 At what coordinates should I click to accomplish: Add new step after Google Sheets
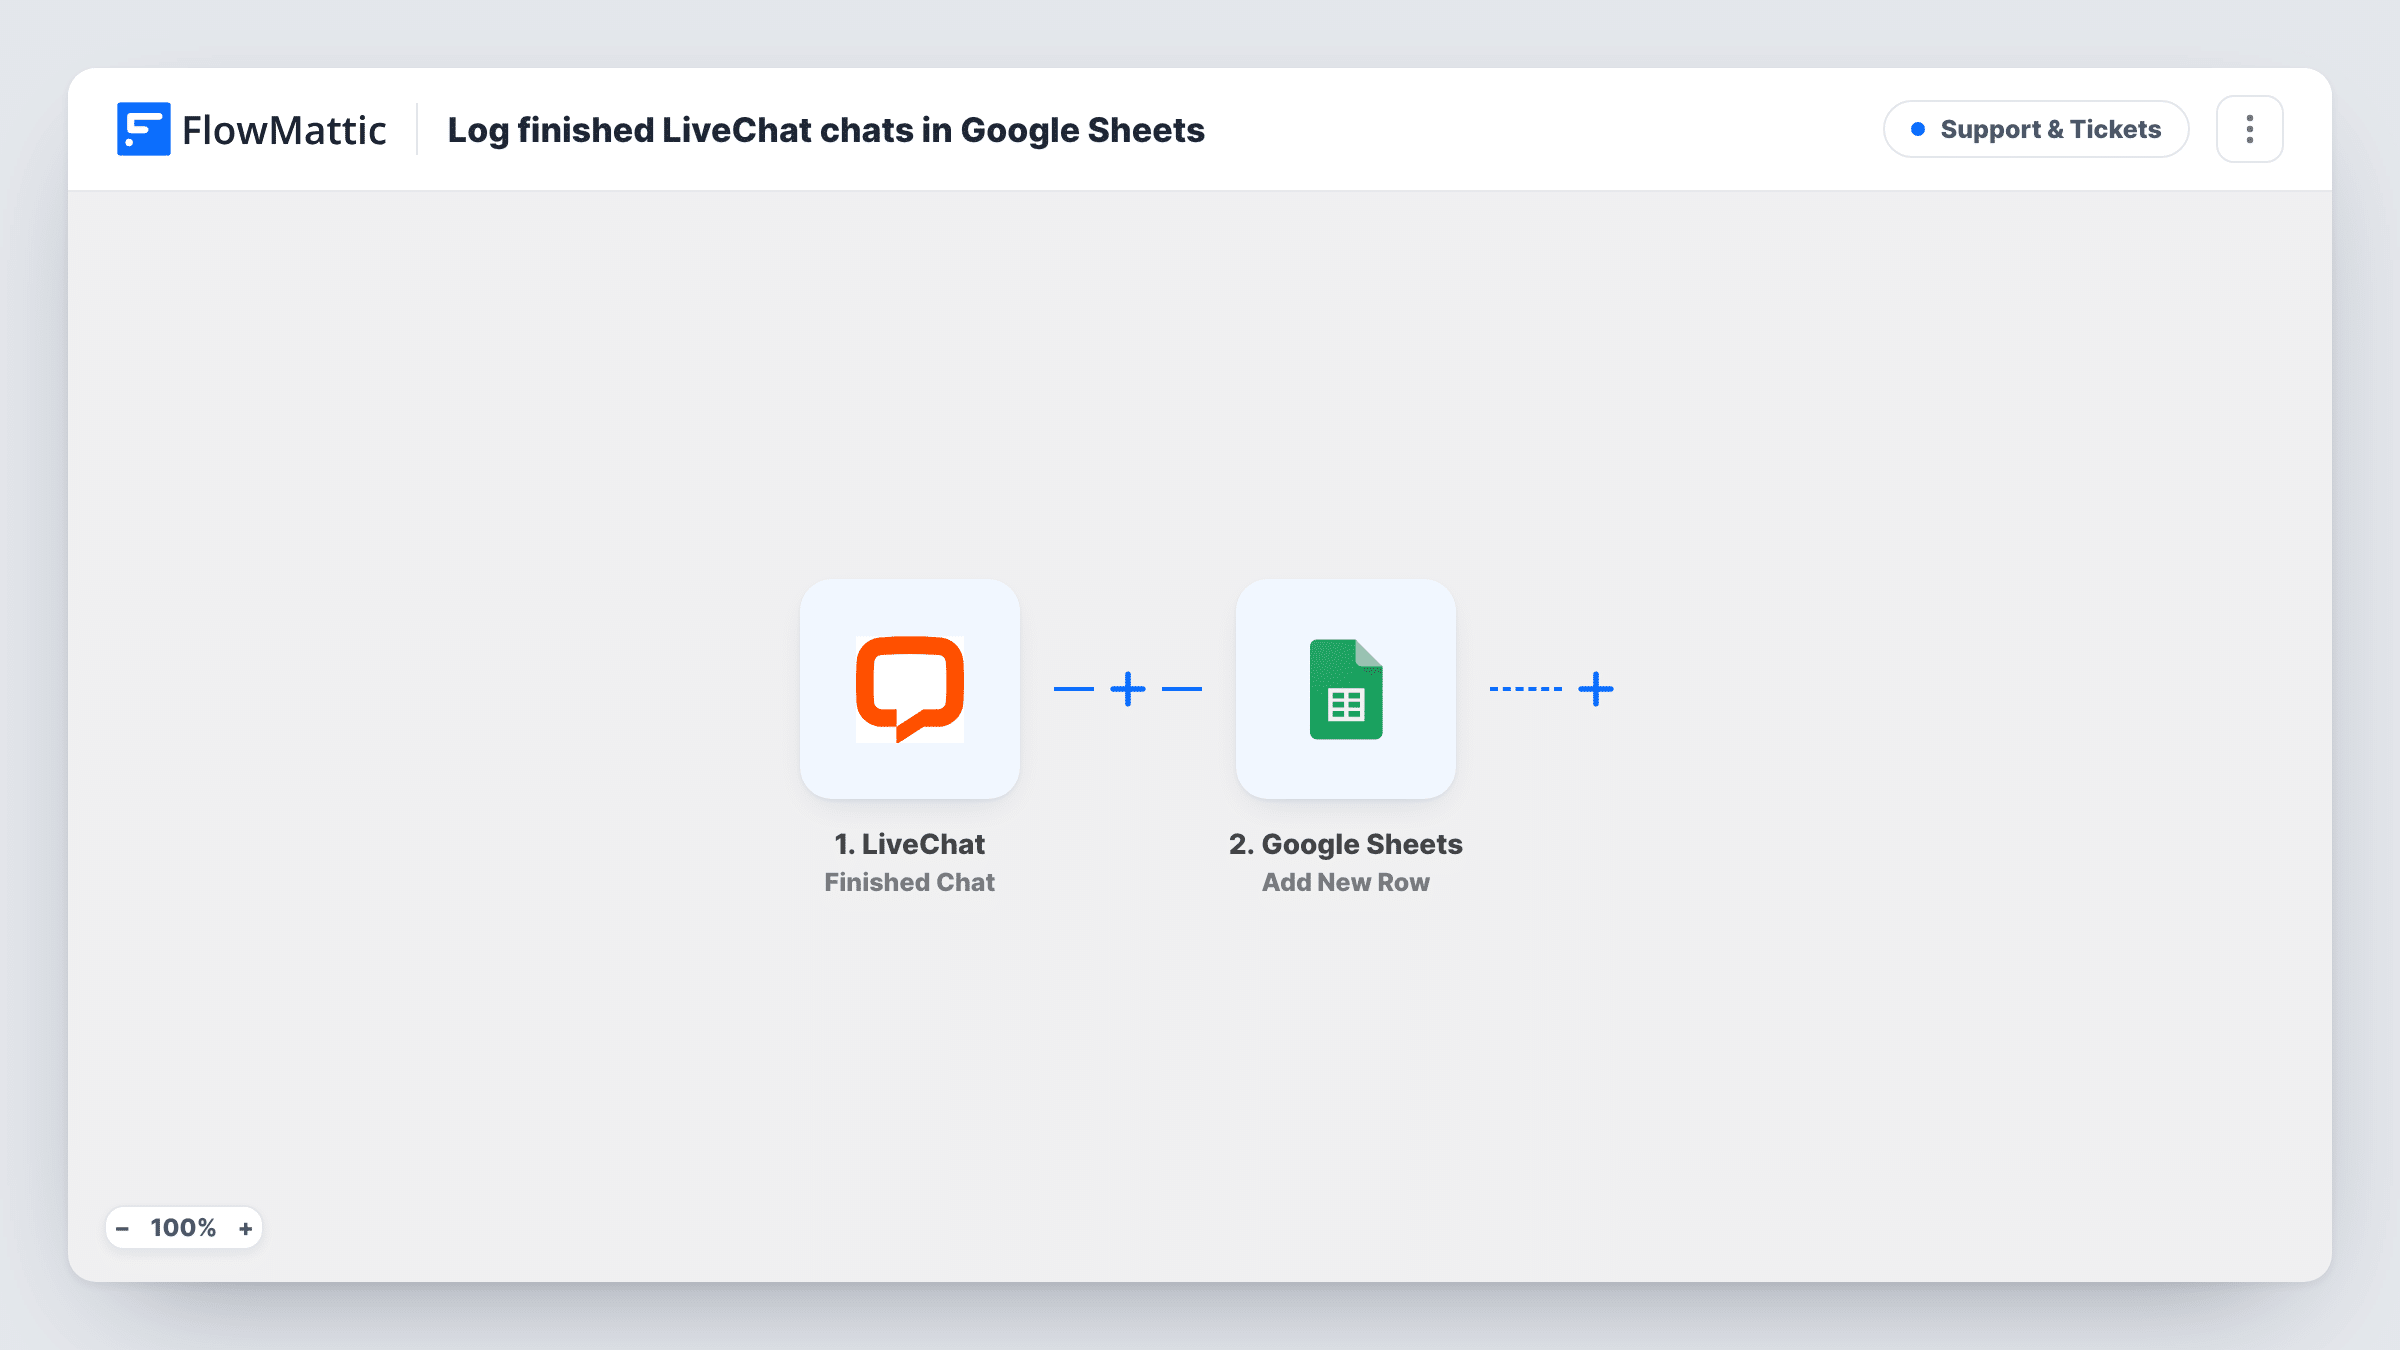tap(1596, 689)
